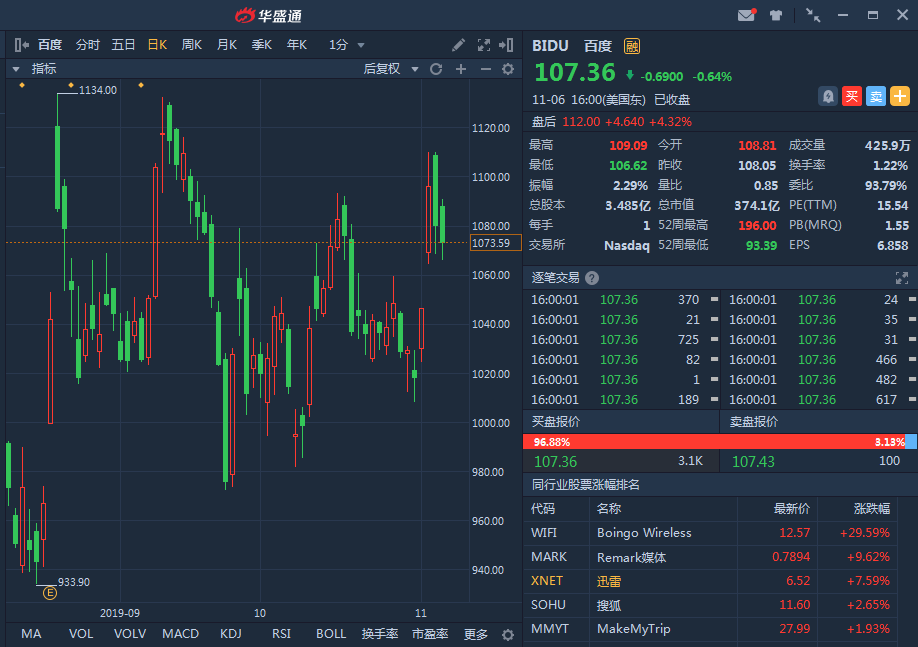Viewport: 918px width, 647px height.
Task: Toggle the KDJ indicator
Action: (231, 634)
